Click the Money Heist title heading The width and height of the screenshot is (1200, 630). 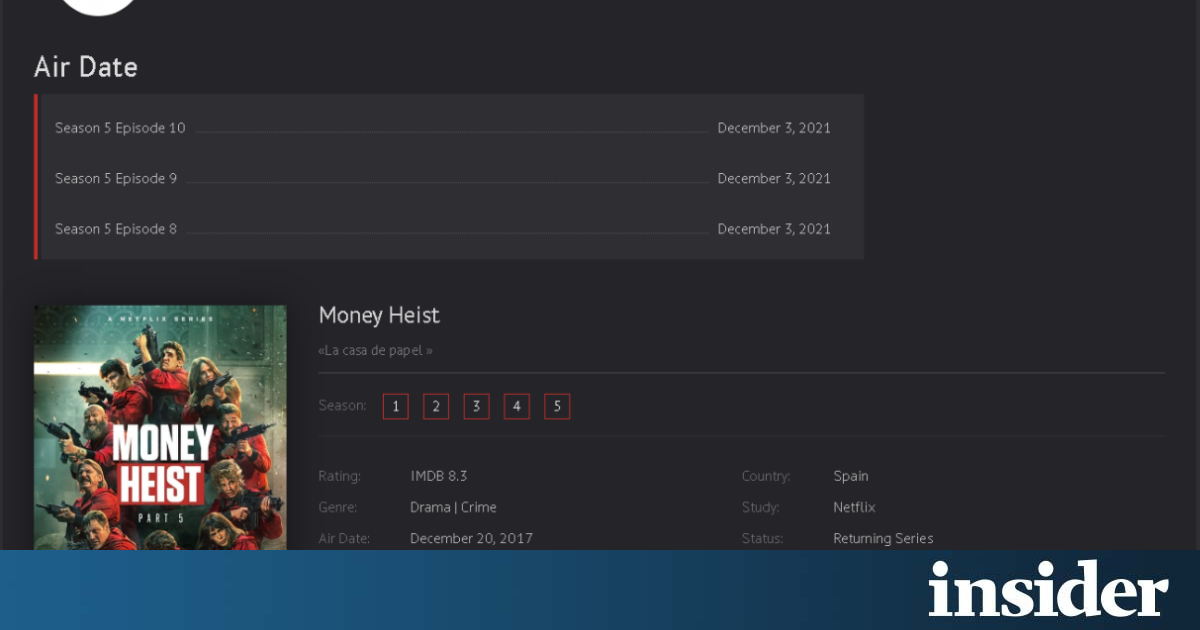(379, 315)
